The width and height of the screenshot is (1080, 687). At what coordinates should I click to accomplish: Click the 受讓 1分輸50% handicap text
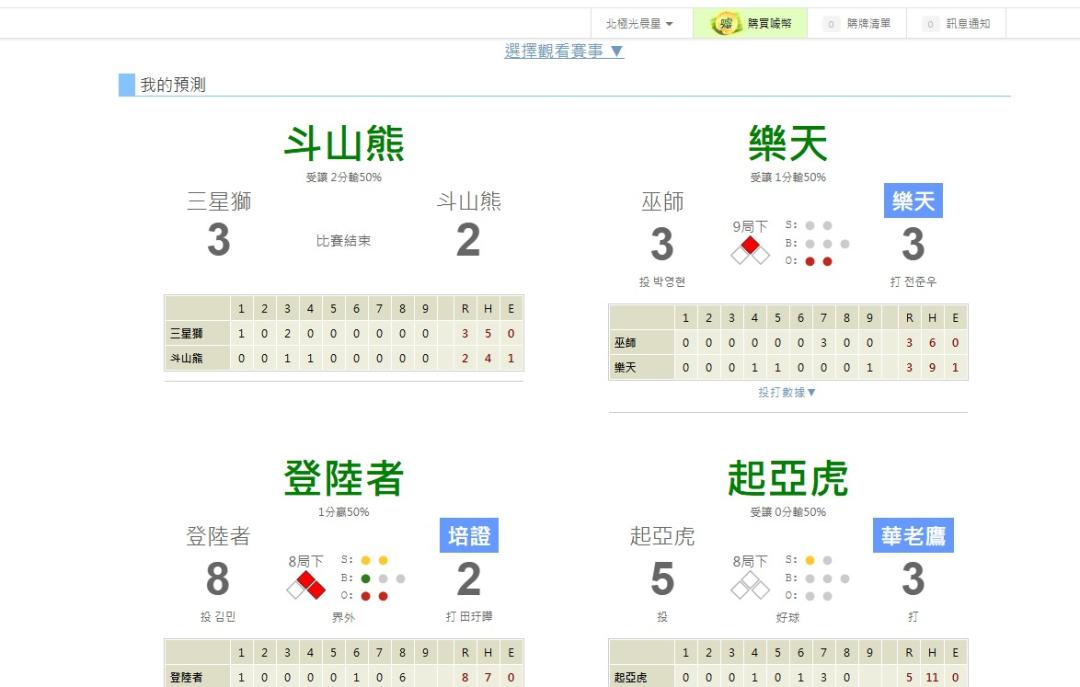(788, 177)
